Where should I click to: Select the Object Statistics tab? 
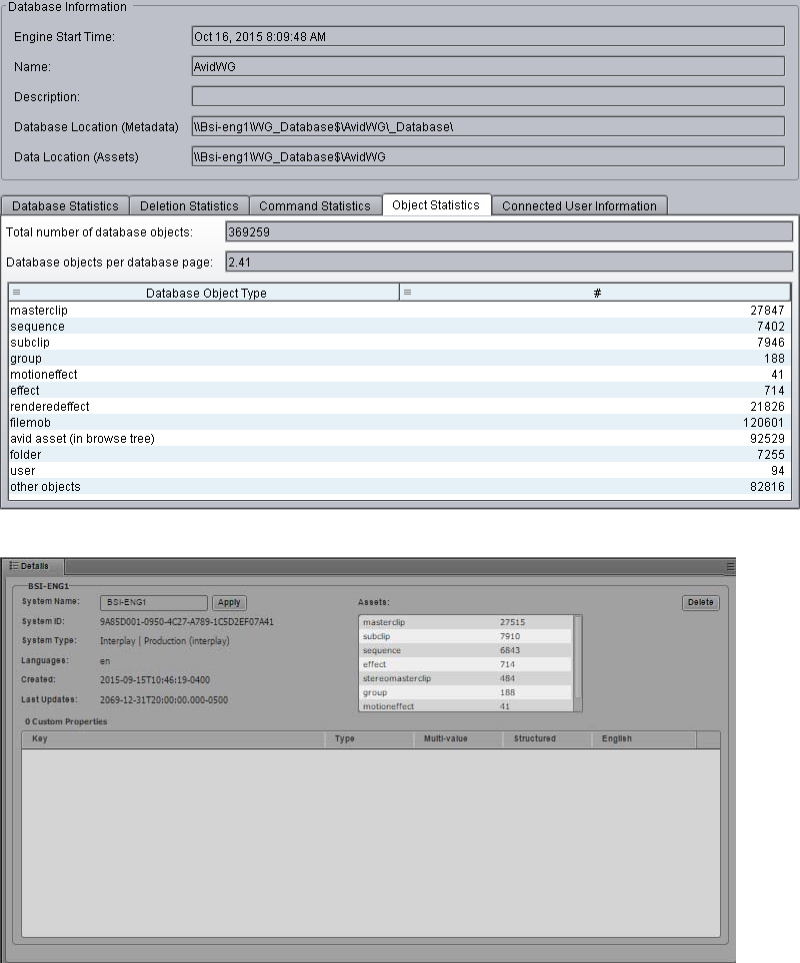(x=436, y=205)
